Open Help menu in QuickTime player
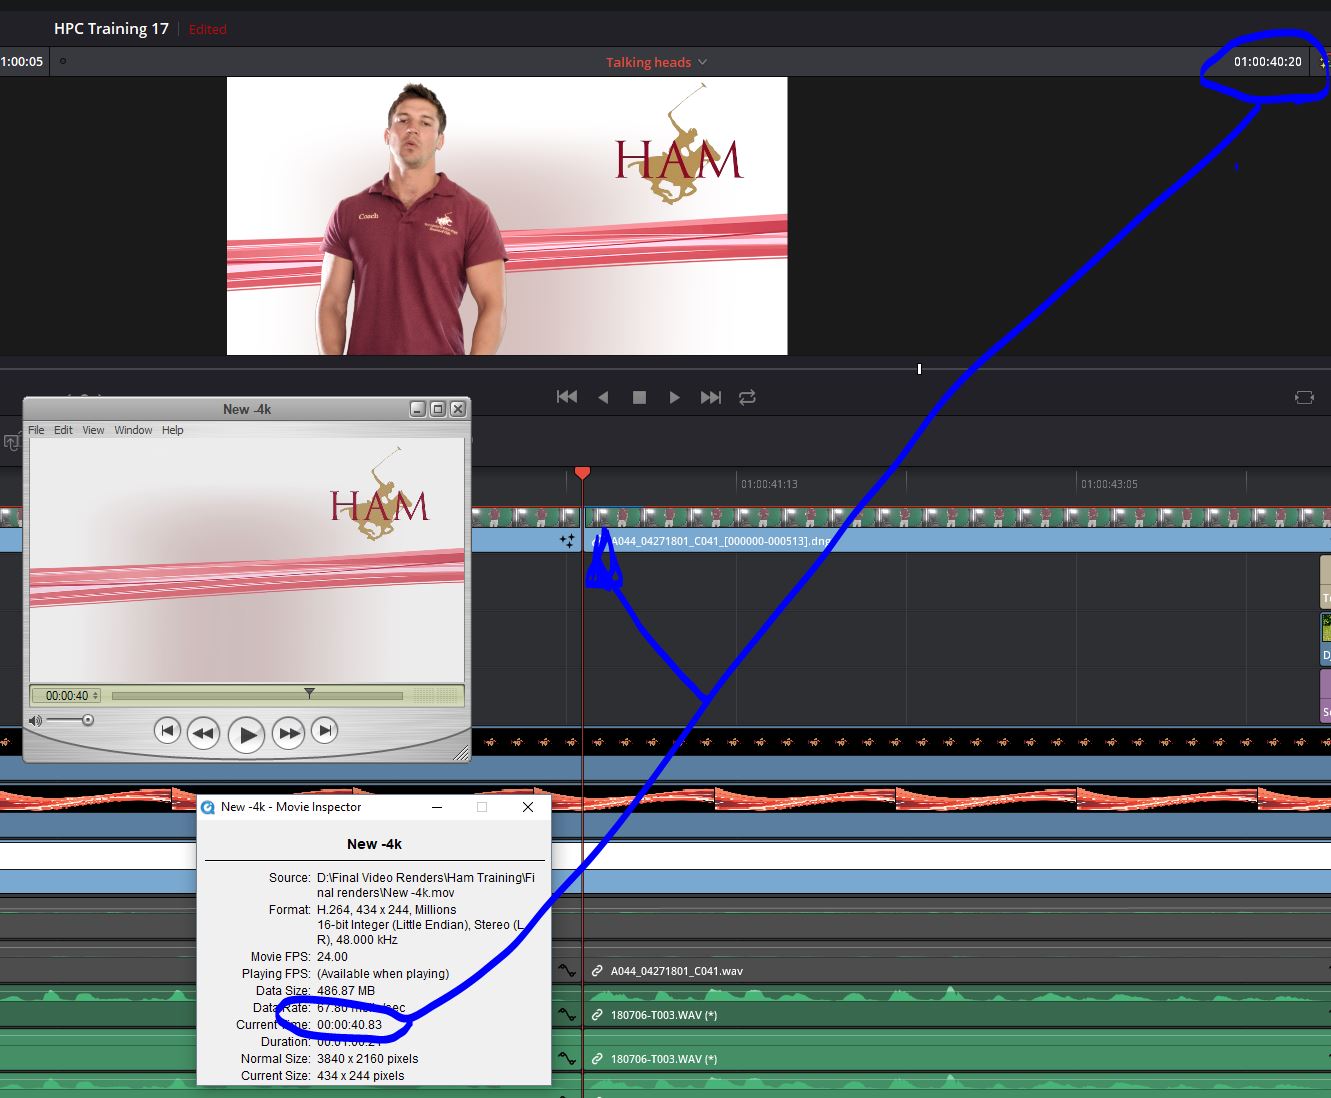This screenshot has width=1331, height=1098. (x=173, y=430)
